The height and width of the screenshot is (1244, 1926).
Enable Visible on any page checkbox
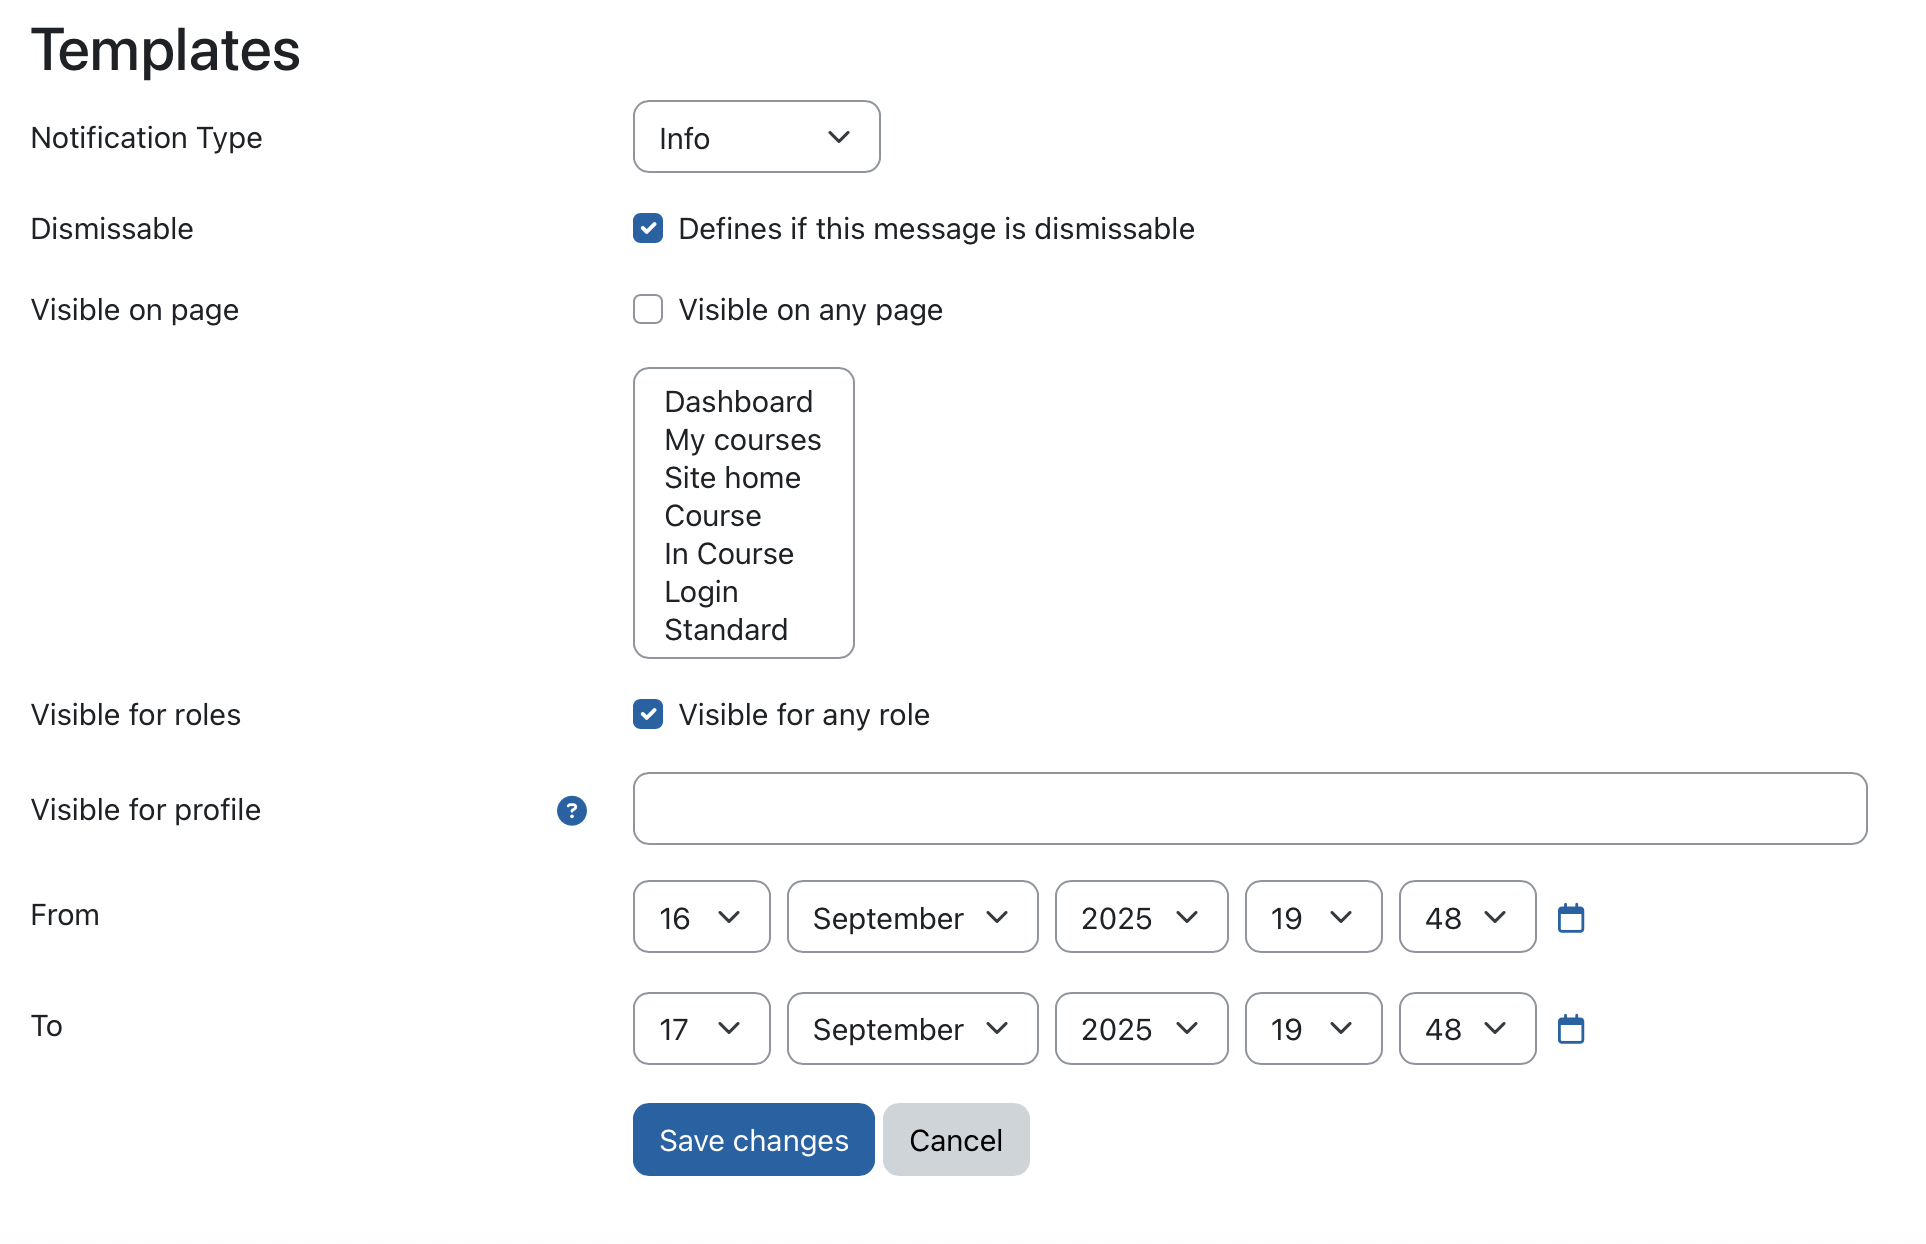(x=648, y=309)
